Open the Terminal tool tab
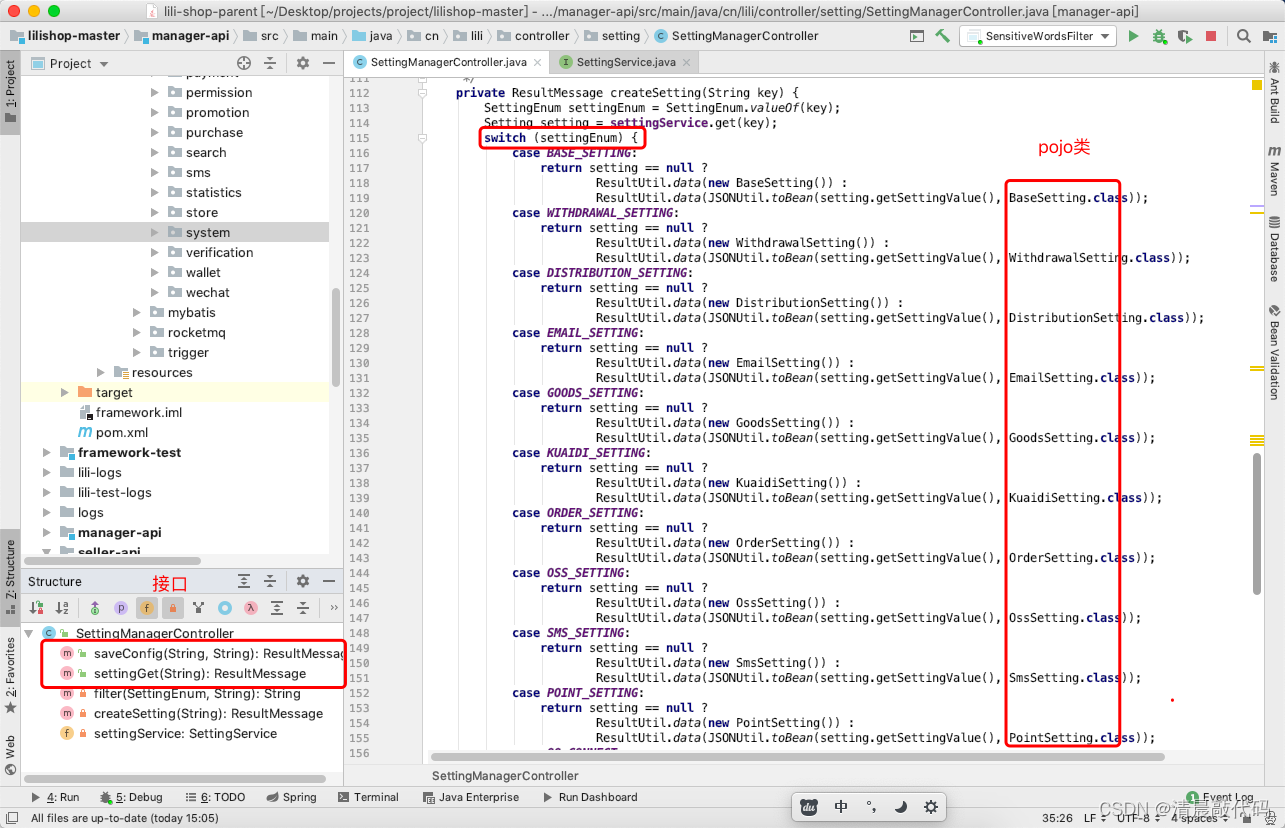The height and width of the screenshot is (828, 1285). [x=367, y=797]
